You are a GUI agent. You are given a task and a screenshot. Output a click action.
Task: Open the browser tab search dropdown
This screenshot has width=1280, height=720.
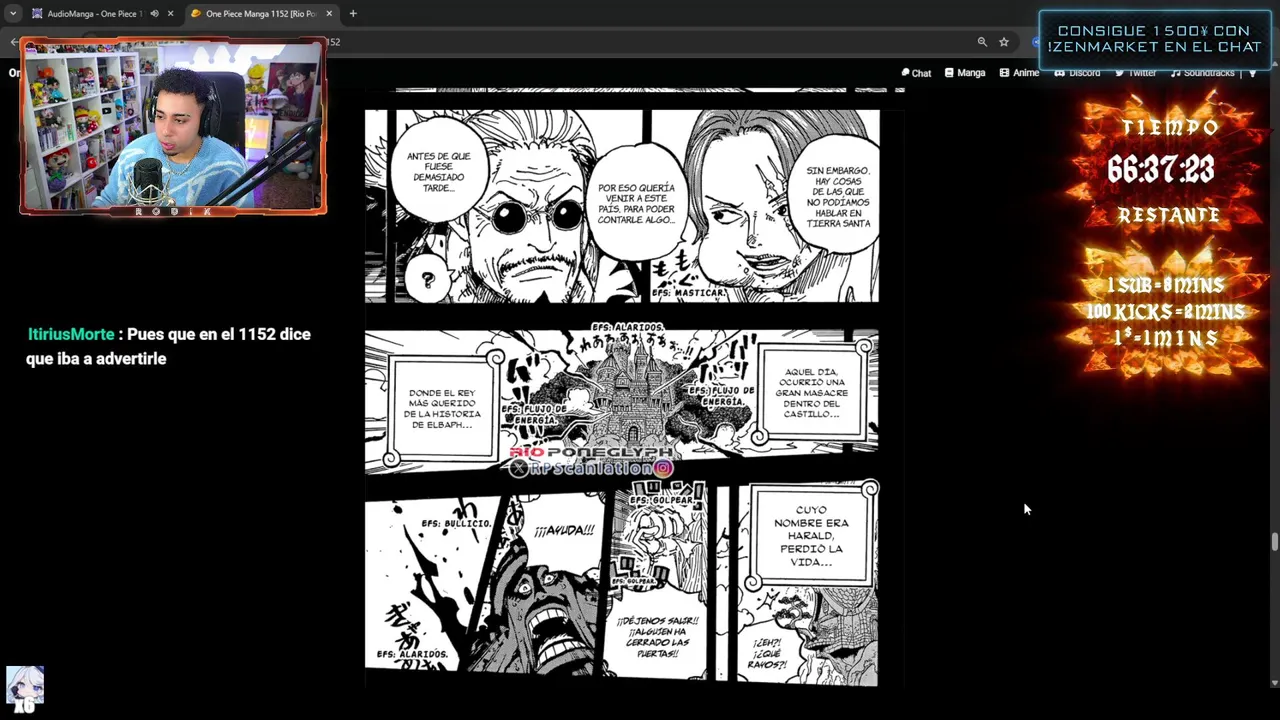coord(13,14)
